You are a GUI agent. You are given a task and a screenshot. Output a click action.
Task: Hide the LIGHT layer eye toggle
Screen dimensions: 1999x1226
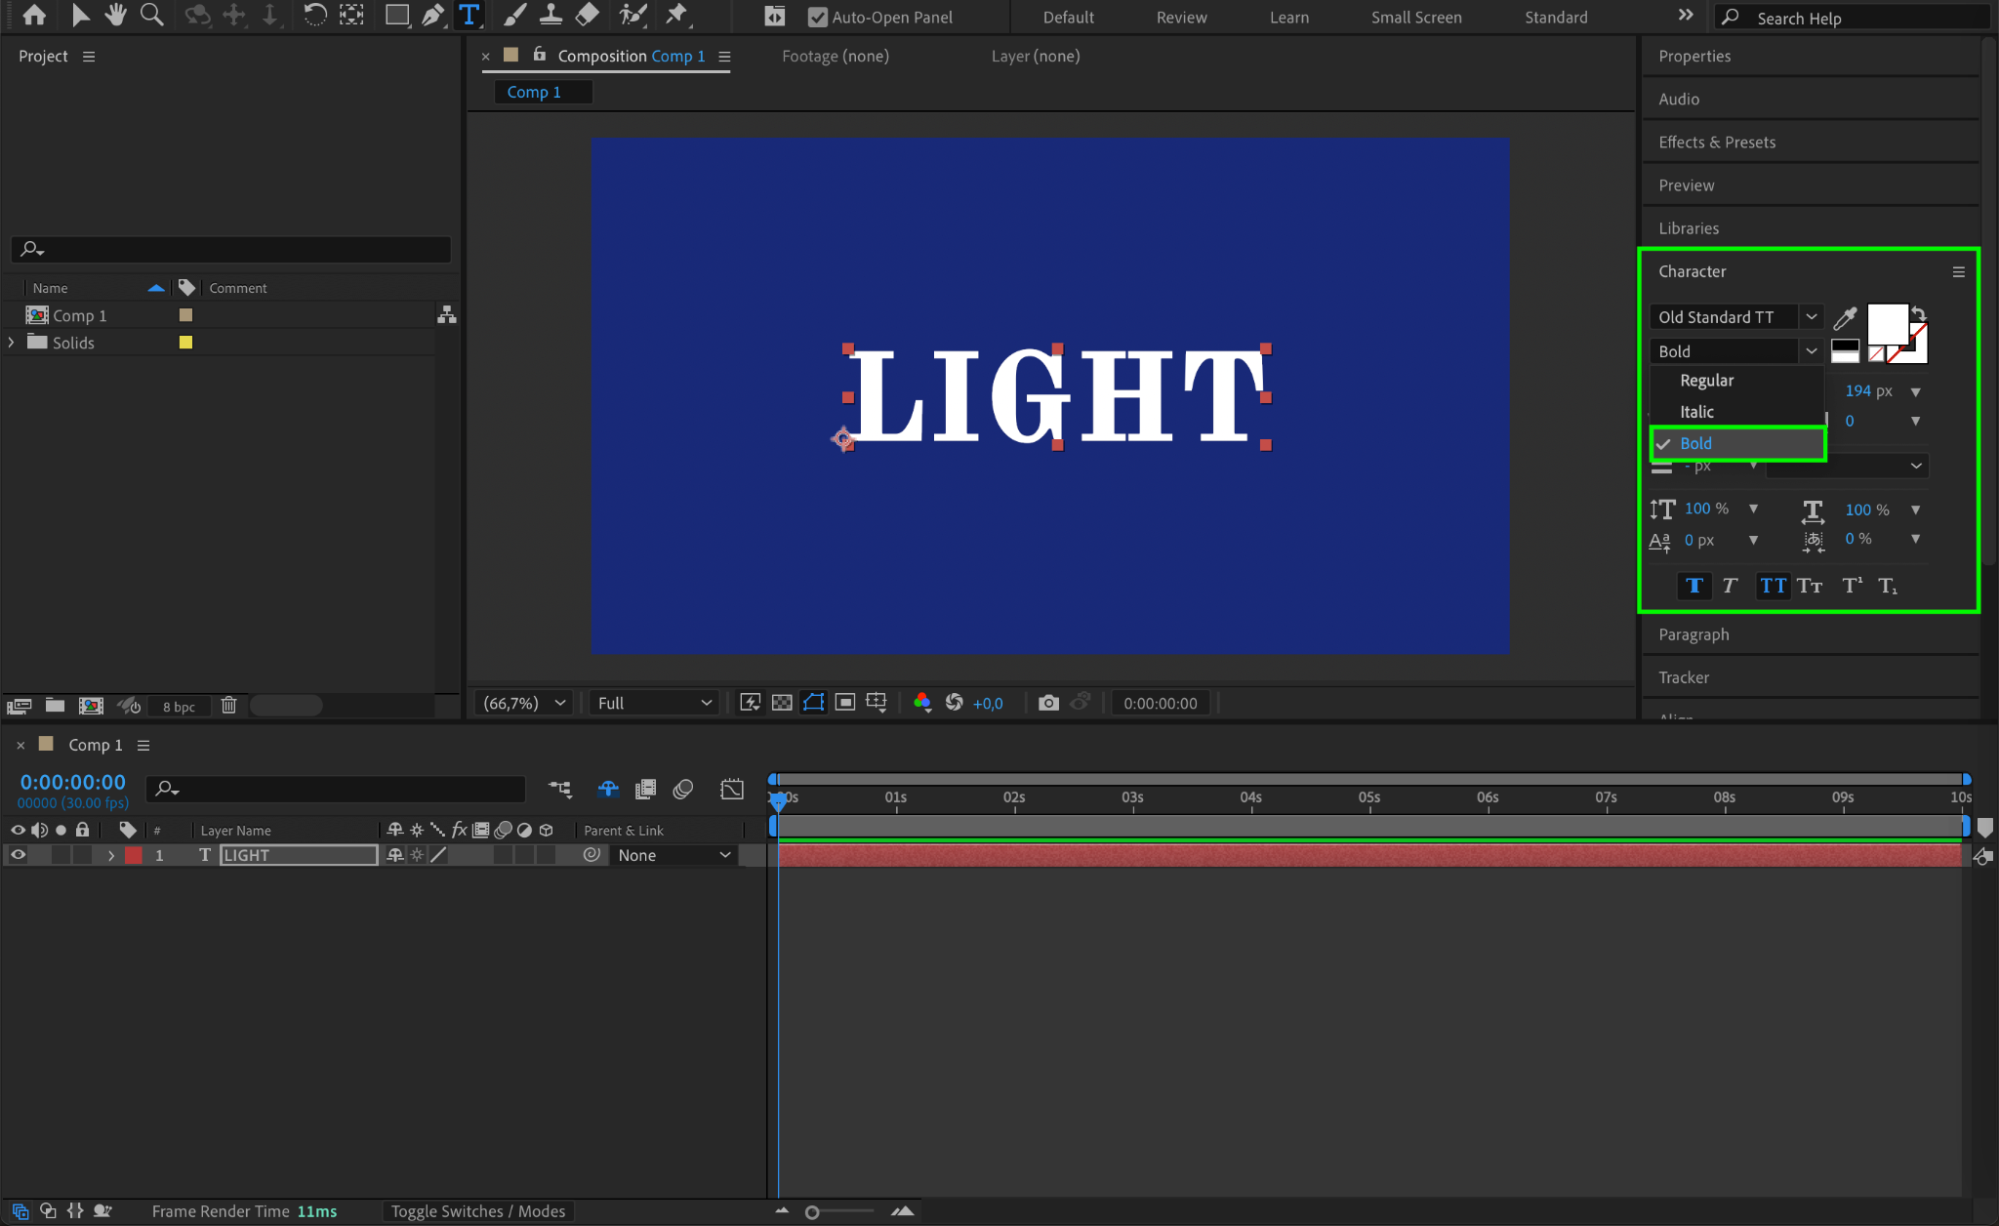[x=18, y=855]
